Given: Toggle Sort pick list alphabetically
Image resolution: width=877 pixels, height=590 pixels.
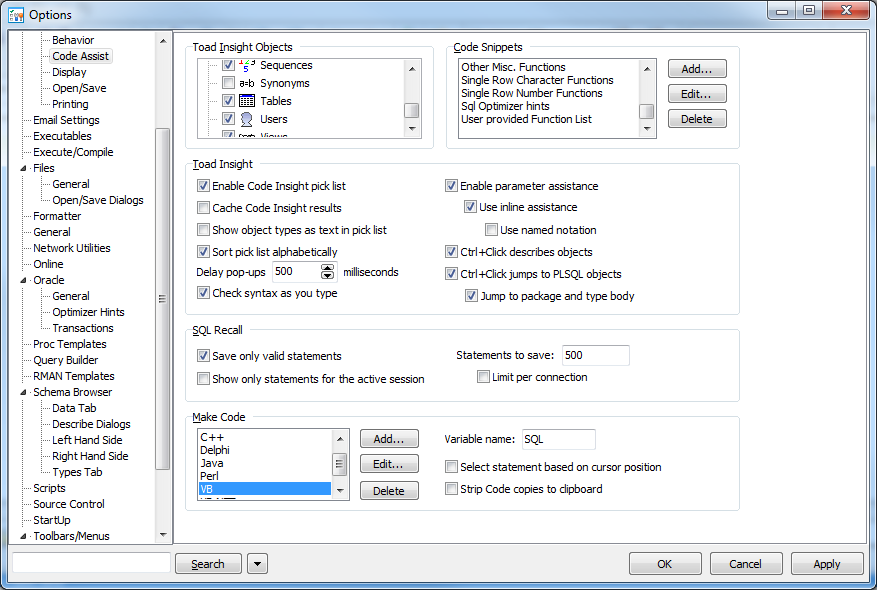Looking at the screenshot, I should [x=204, y=252].
